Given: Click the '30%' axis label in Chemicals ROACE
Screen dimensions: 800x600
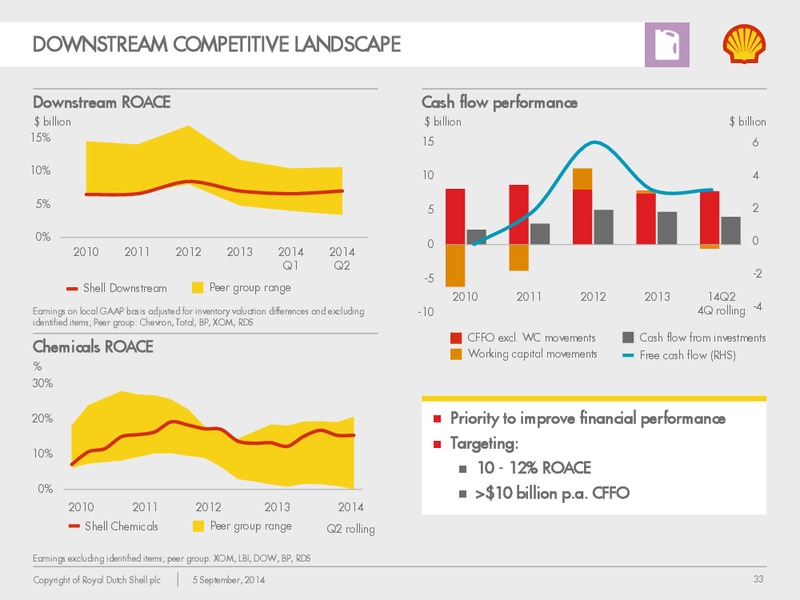Looking at the screenshot, I should tap(42, 383).
